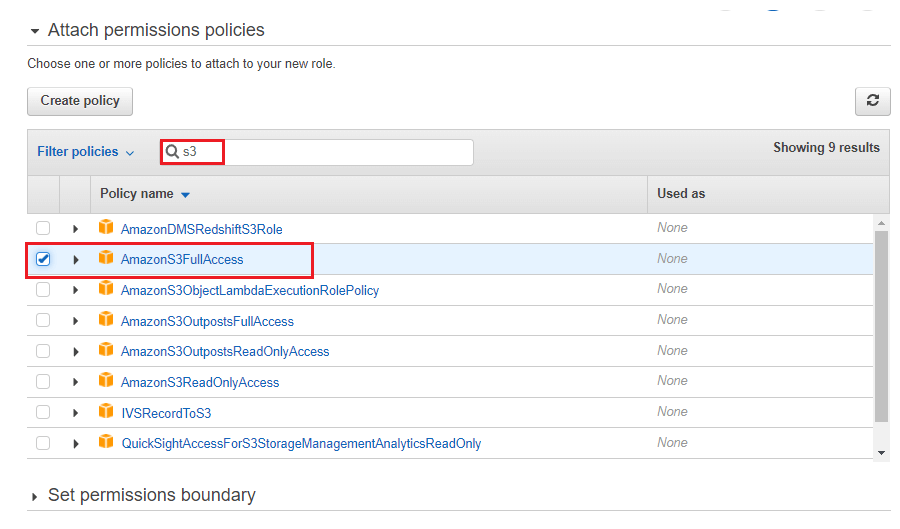Check the AmazonS3ReadOnlyAccess checkbox
Image resolution: width=900 pixels, height=529 pixels.
[x=43, y=382]
